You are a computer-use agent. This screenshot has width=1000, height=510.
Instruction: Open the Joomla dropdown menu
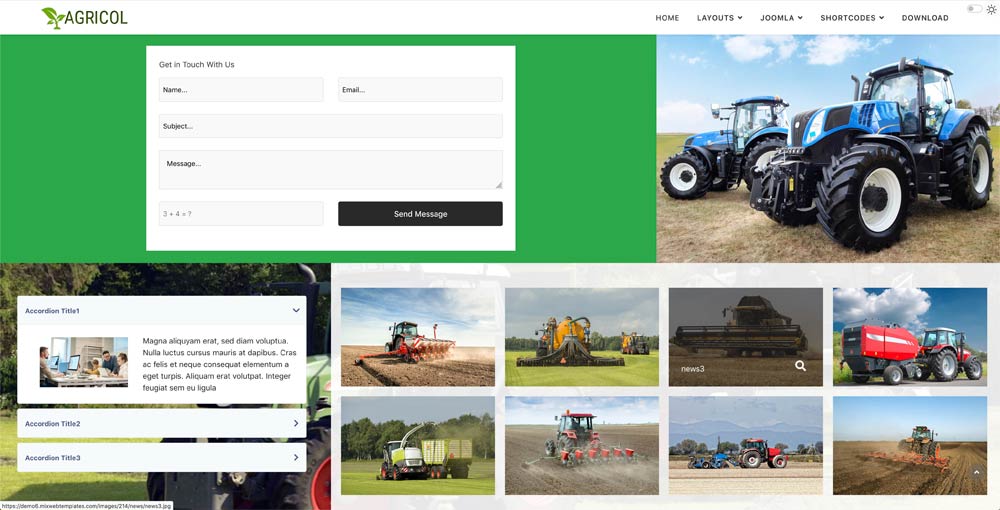[x=780, y=18]
